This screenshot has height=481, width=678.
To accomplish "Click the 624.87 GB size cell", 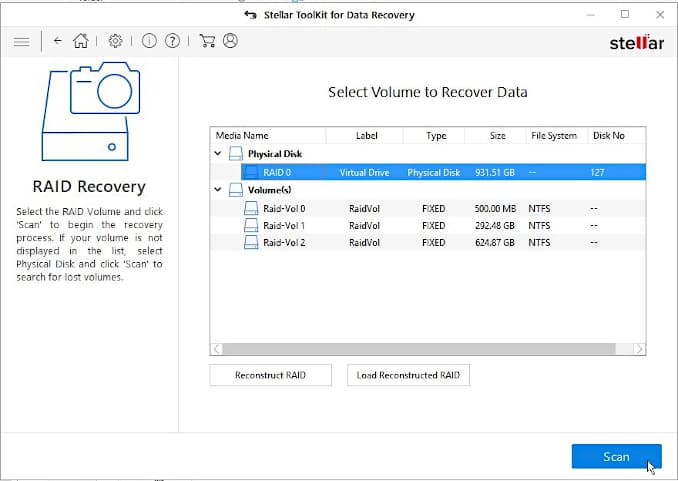I will pyautogui.click(x=495, y=243).
